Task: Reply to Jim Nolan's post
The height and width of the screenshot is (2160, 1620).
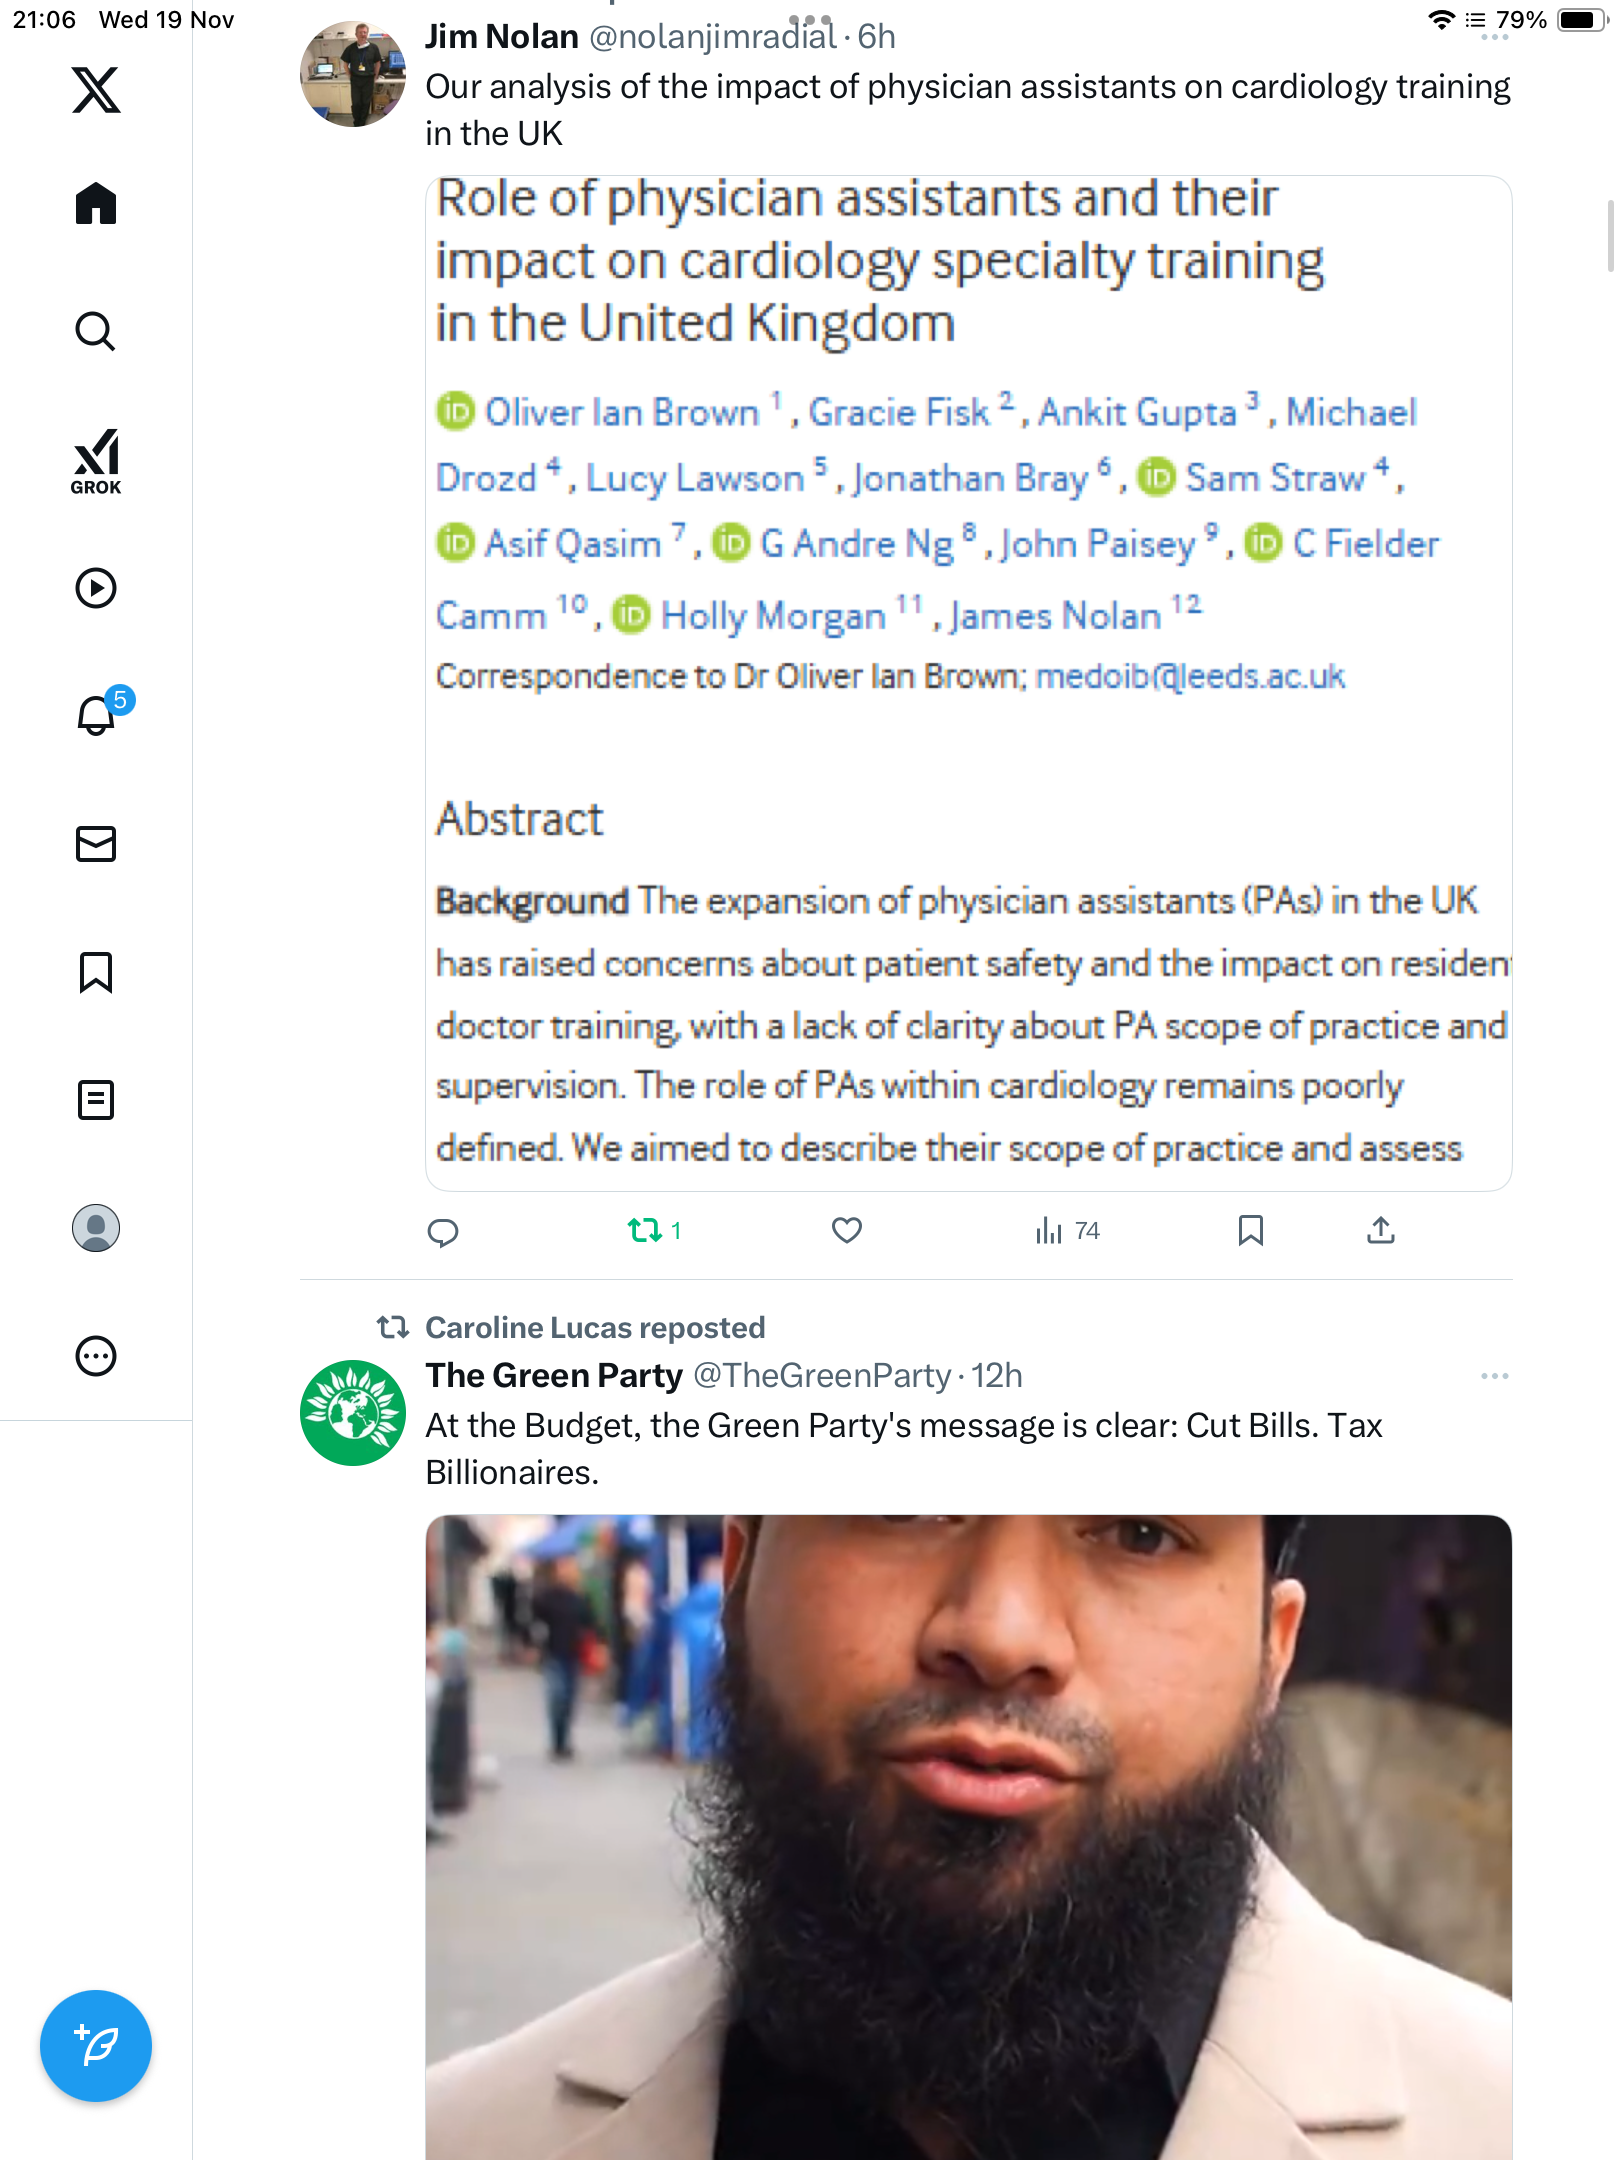Action: (x=443, y=1232)
